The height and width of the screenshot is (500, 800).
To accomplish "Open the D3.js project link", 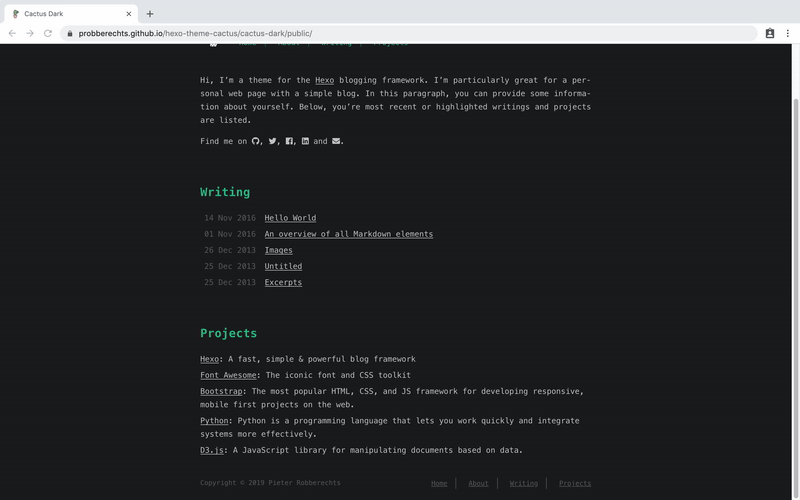I will (214, 450).
